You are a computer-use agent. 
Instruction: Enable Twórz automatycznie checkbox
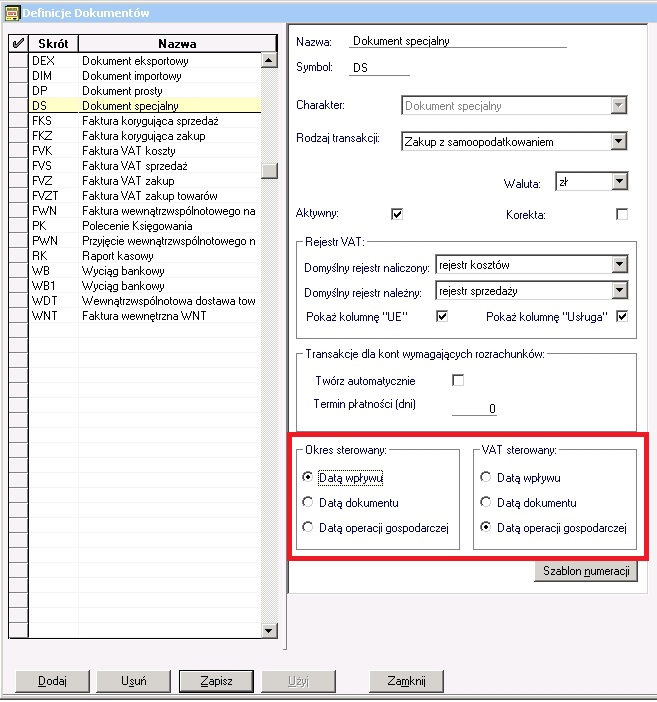458,380
